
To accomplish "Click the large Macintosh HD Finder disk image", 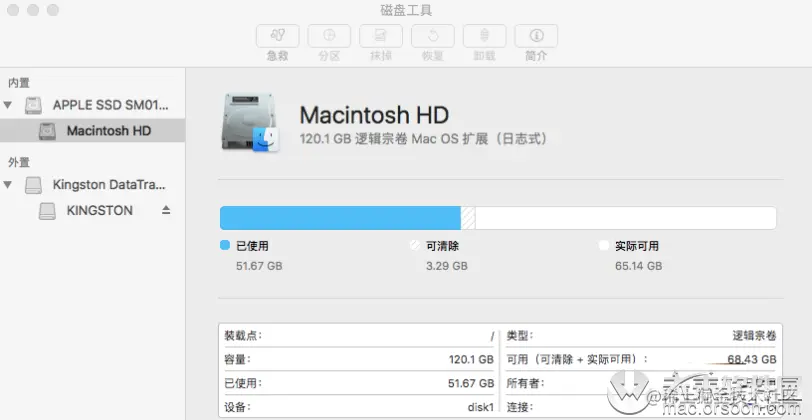I will [250, 122].
